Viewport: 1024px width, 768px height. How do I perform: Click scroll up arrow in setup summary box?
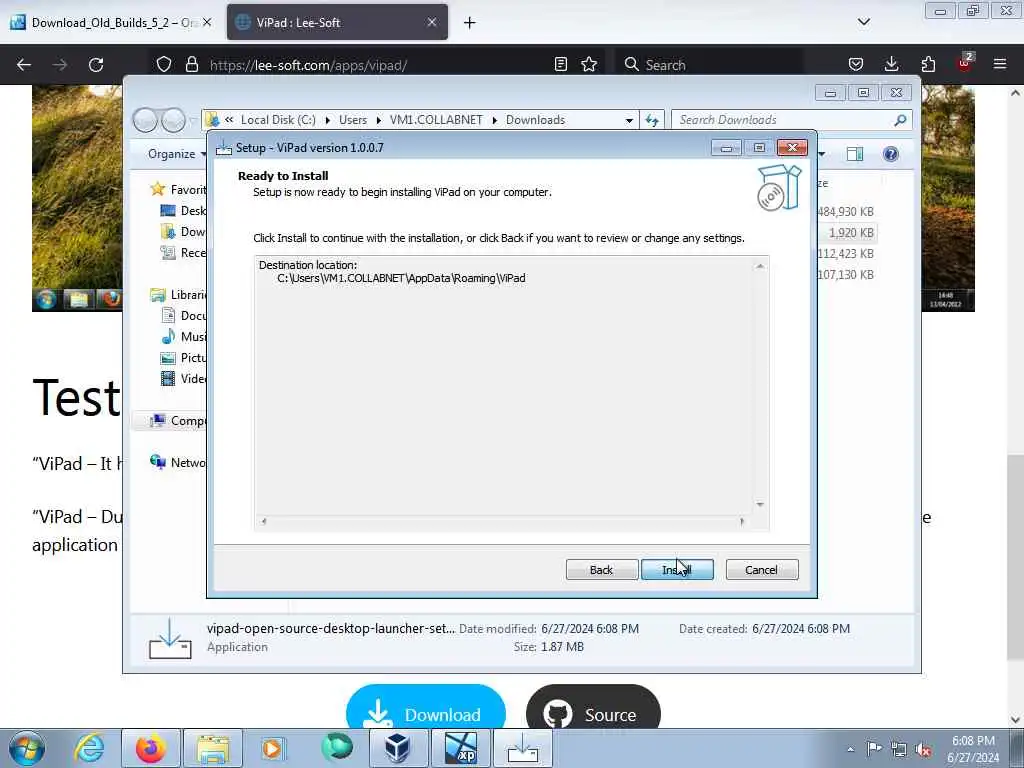(760, 266)
